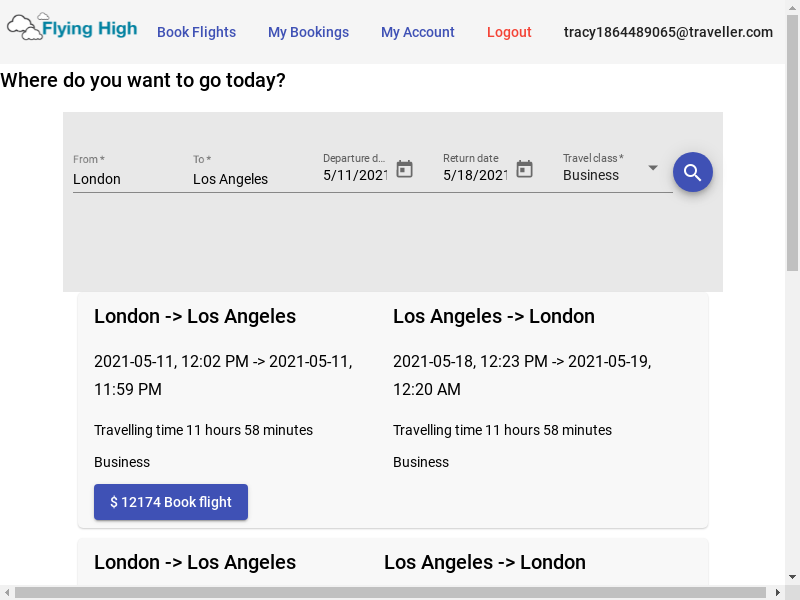The height and width of the screenshot is (600, 800).
Task: Click the Logout link
Action: click(x=509, y=32)
